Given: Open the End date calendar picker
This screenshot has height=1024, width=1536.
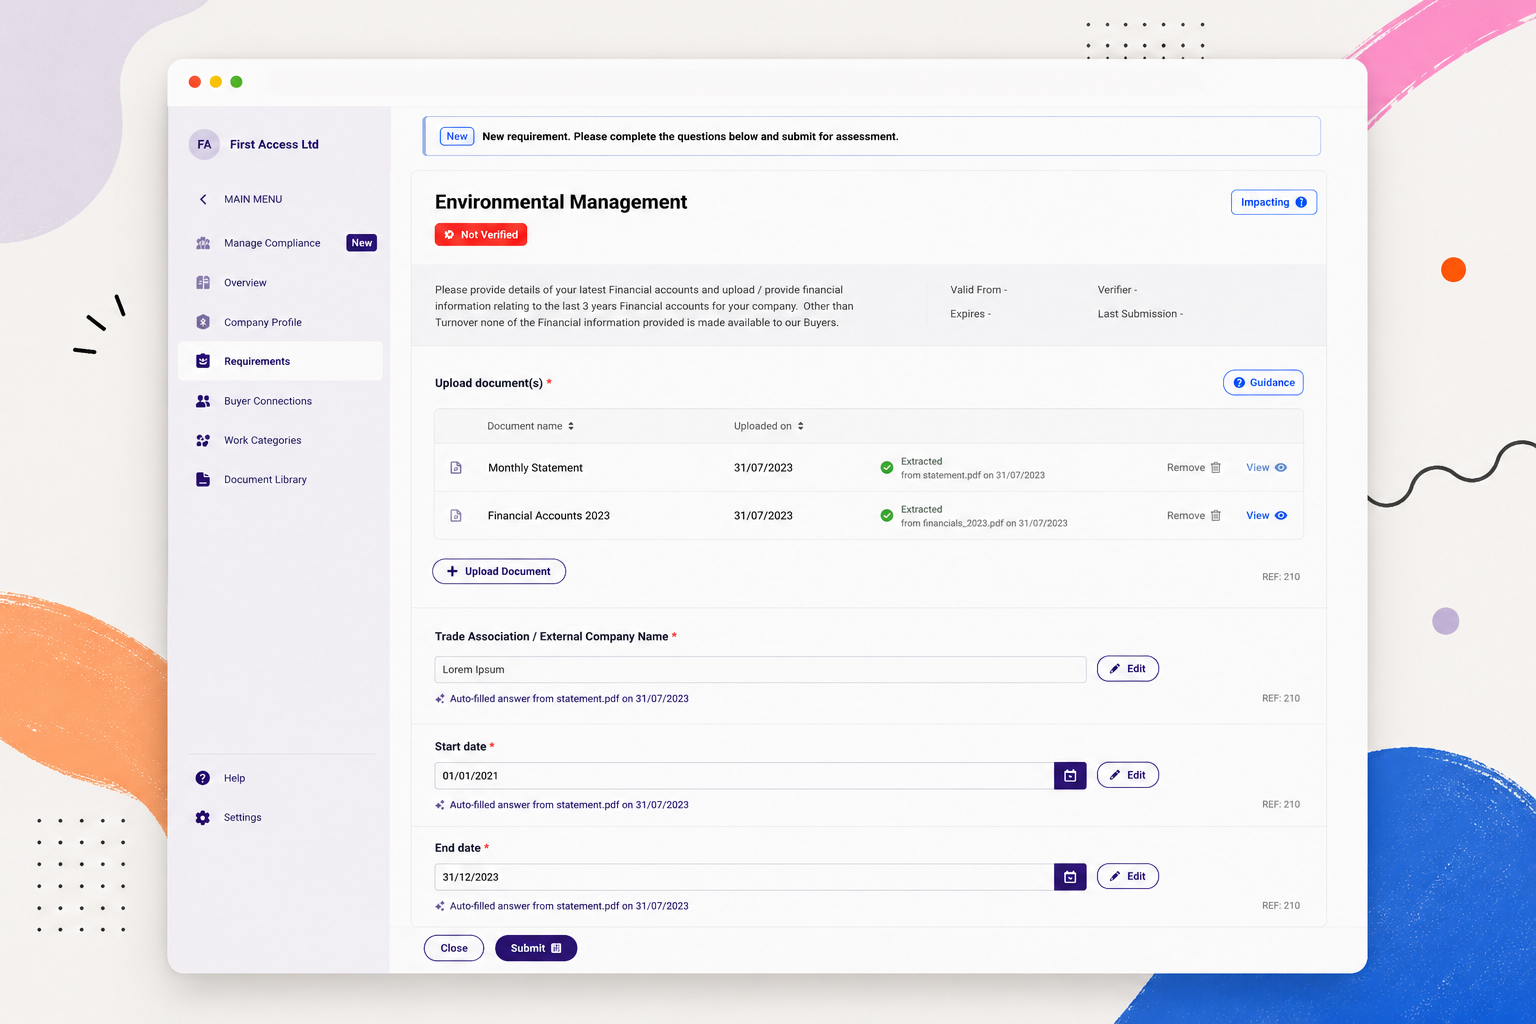Looking at the screenshot, I should coord(1070,877).
